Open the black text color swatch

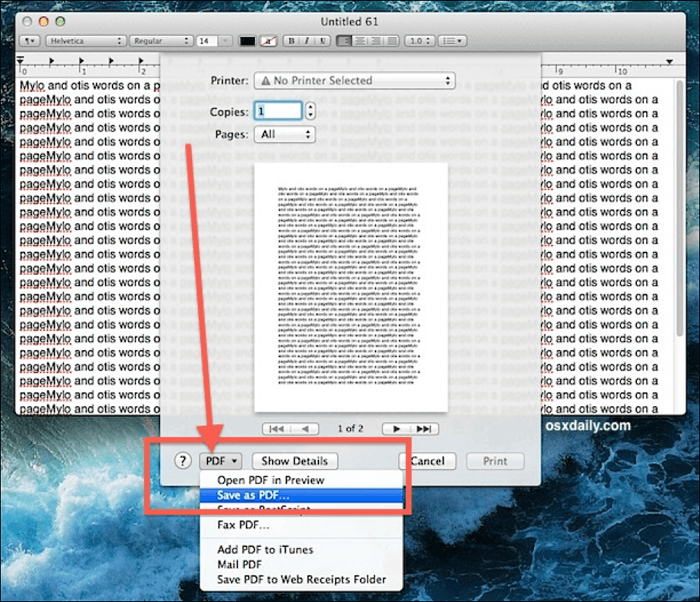tap(248, 41)
